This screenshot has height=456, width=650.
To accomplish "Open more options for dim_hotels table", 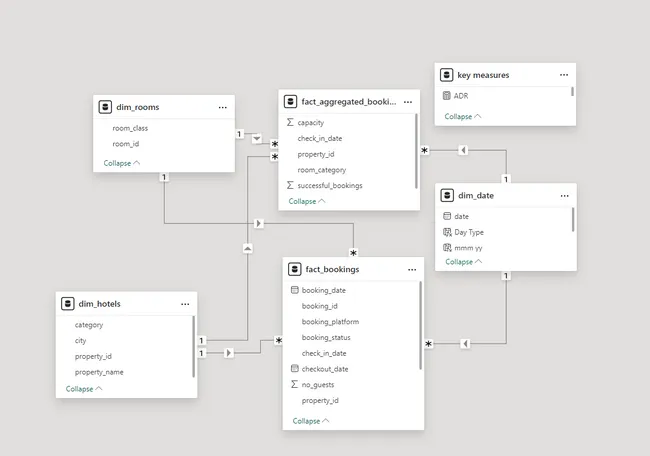I will tap(185, 304).
